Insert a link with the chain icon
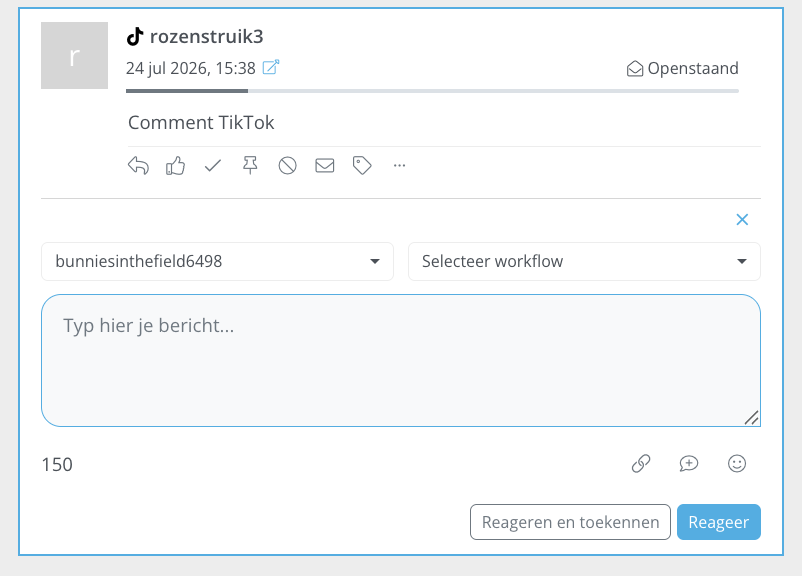This screenshot has height=576, width=802. (x=641, y=463)
